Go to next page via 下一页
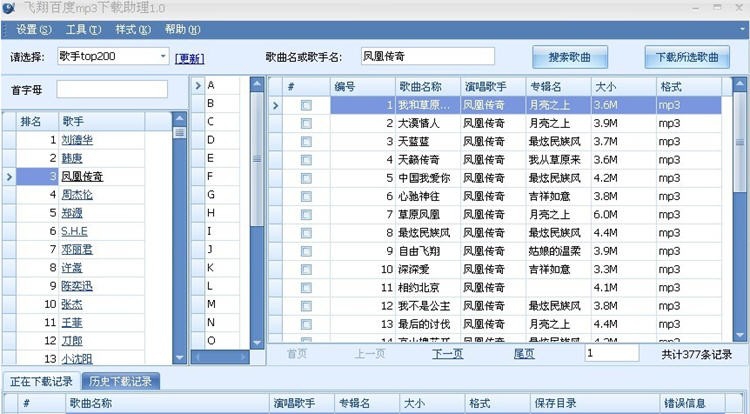This screenshot has height=414, width=750. 447,354
